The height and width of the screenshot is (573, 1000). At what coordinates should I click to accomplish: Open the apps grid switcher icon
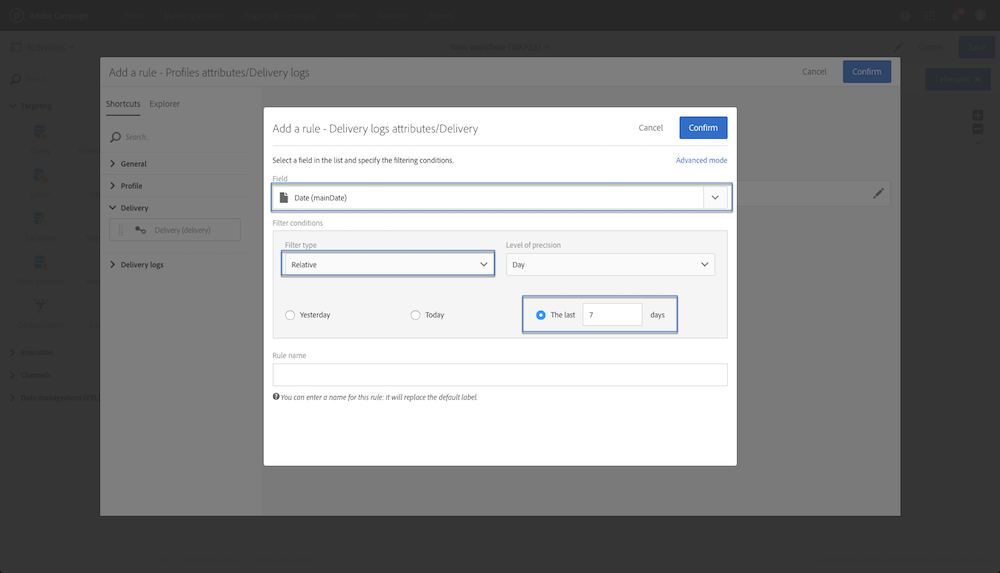[x=930, y=16]
